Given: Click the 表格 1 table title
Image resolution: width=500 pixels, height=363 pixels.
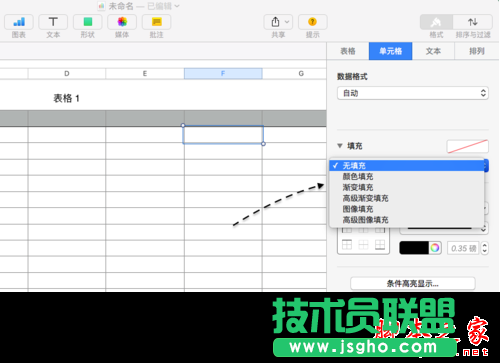Looking at the screenshot, I should [66, 98].
